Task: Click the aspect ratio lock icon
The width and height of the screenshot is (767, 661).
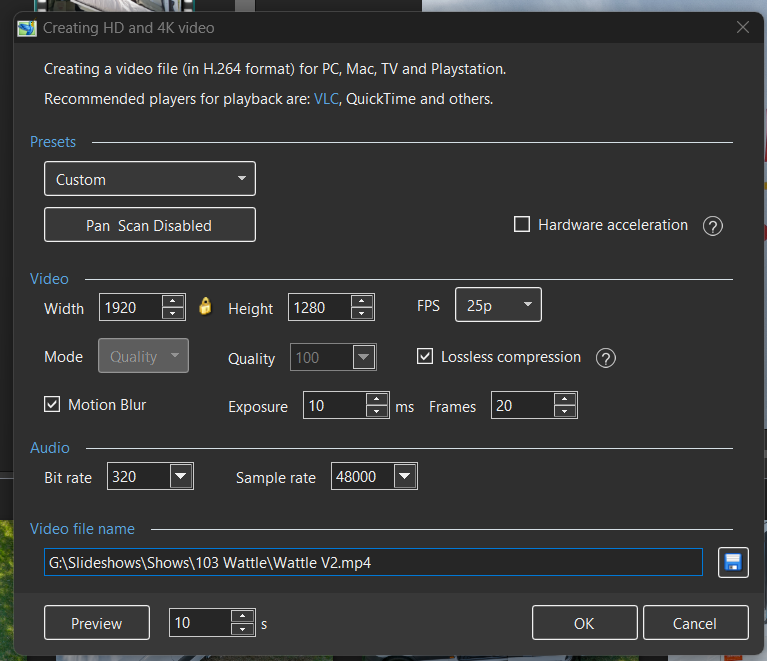Action: 205,307
